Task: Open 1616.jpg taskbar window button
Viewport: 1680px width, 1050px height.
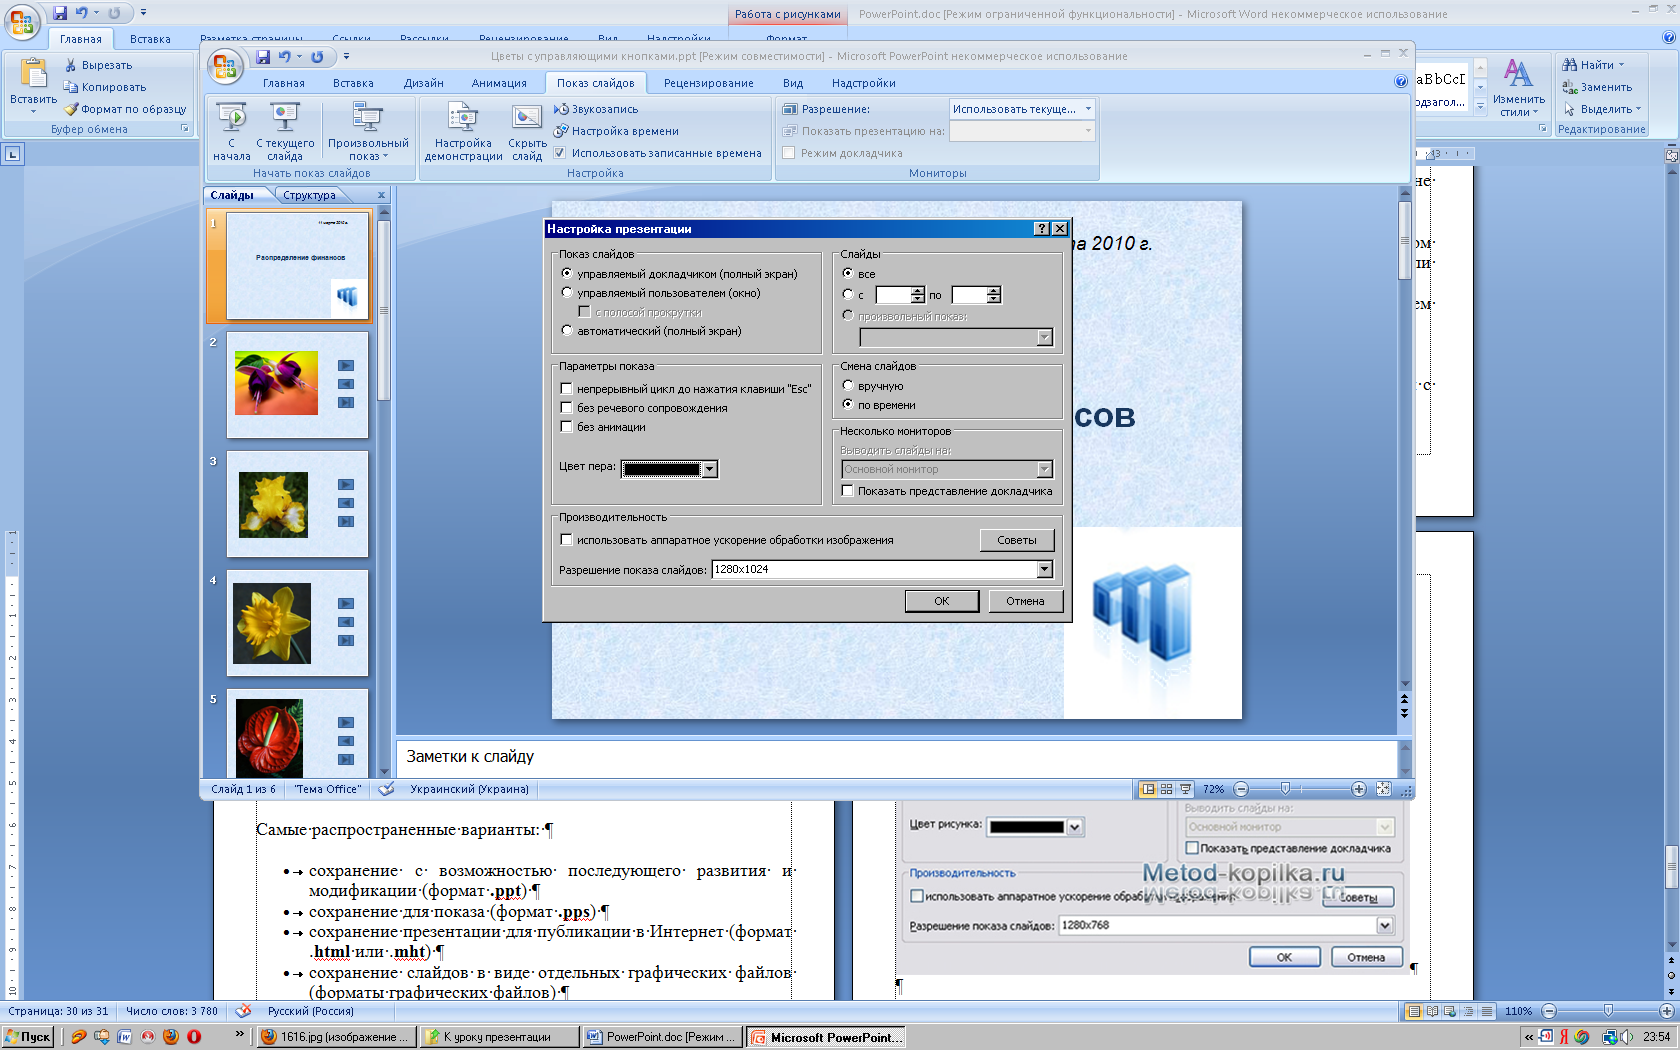Action: (336, 1037)
